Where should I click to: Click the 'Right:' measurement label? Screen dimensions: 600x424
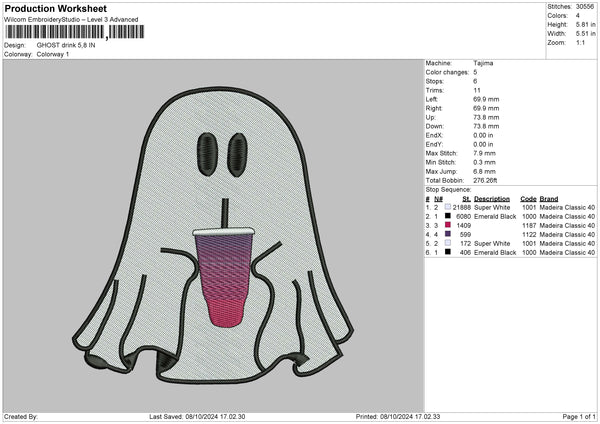[x=434, y=108]
